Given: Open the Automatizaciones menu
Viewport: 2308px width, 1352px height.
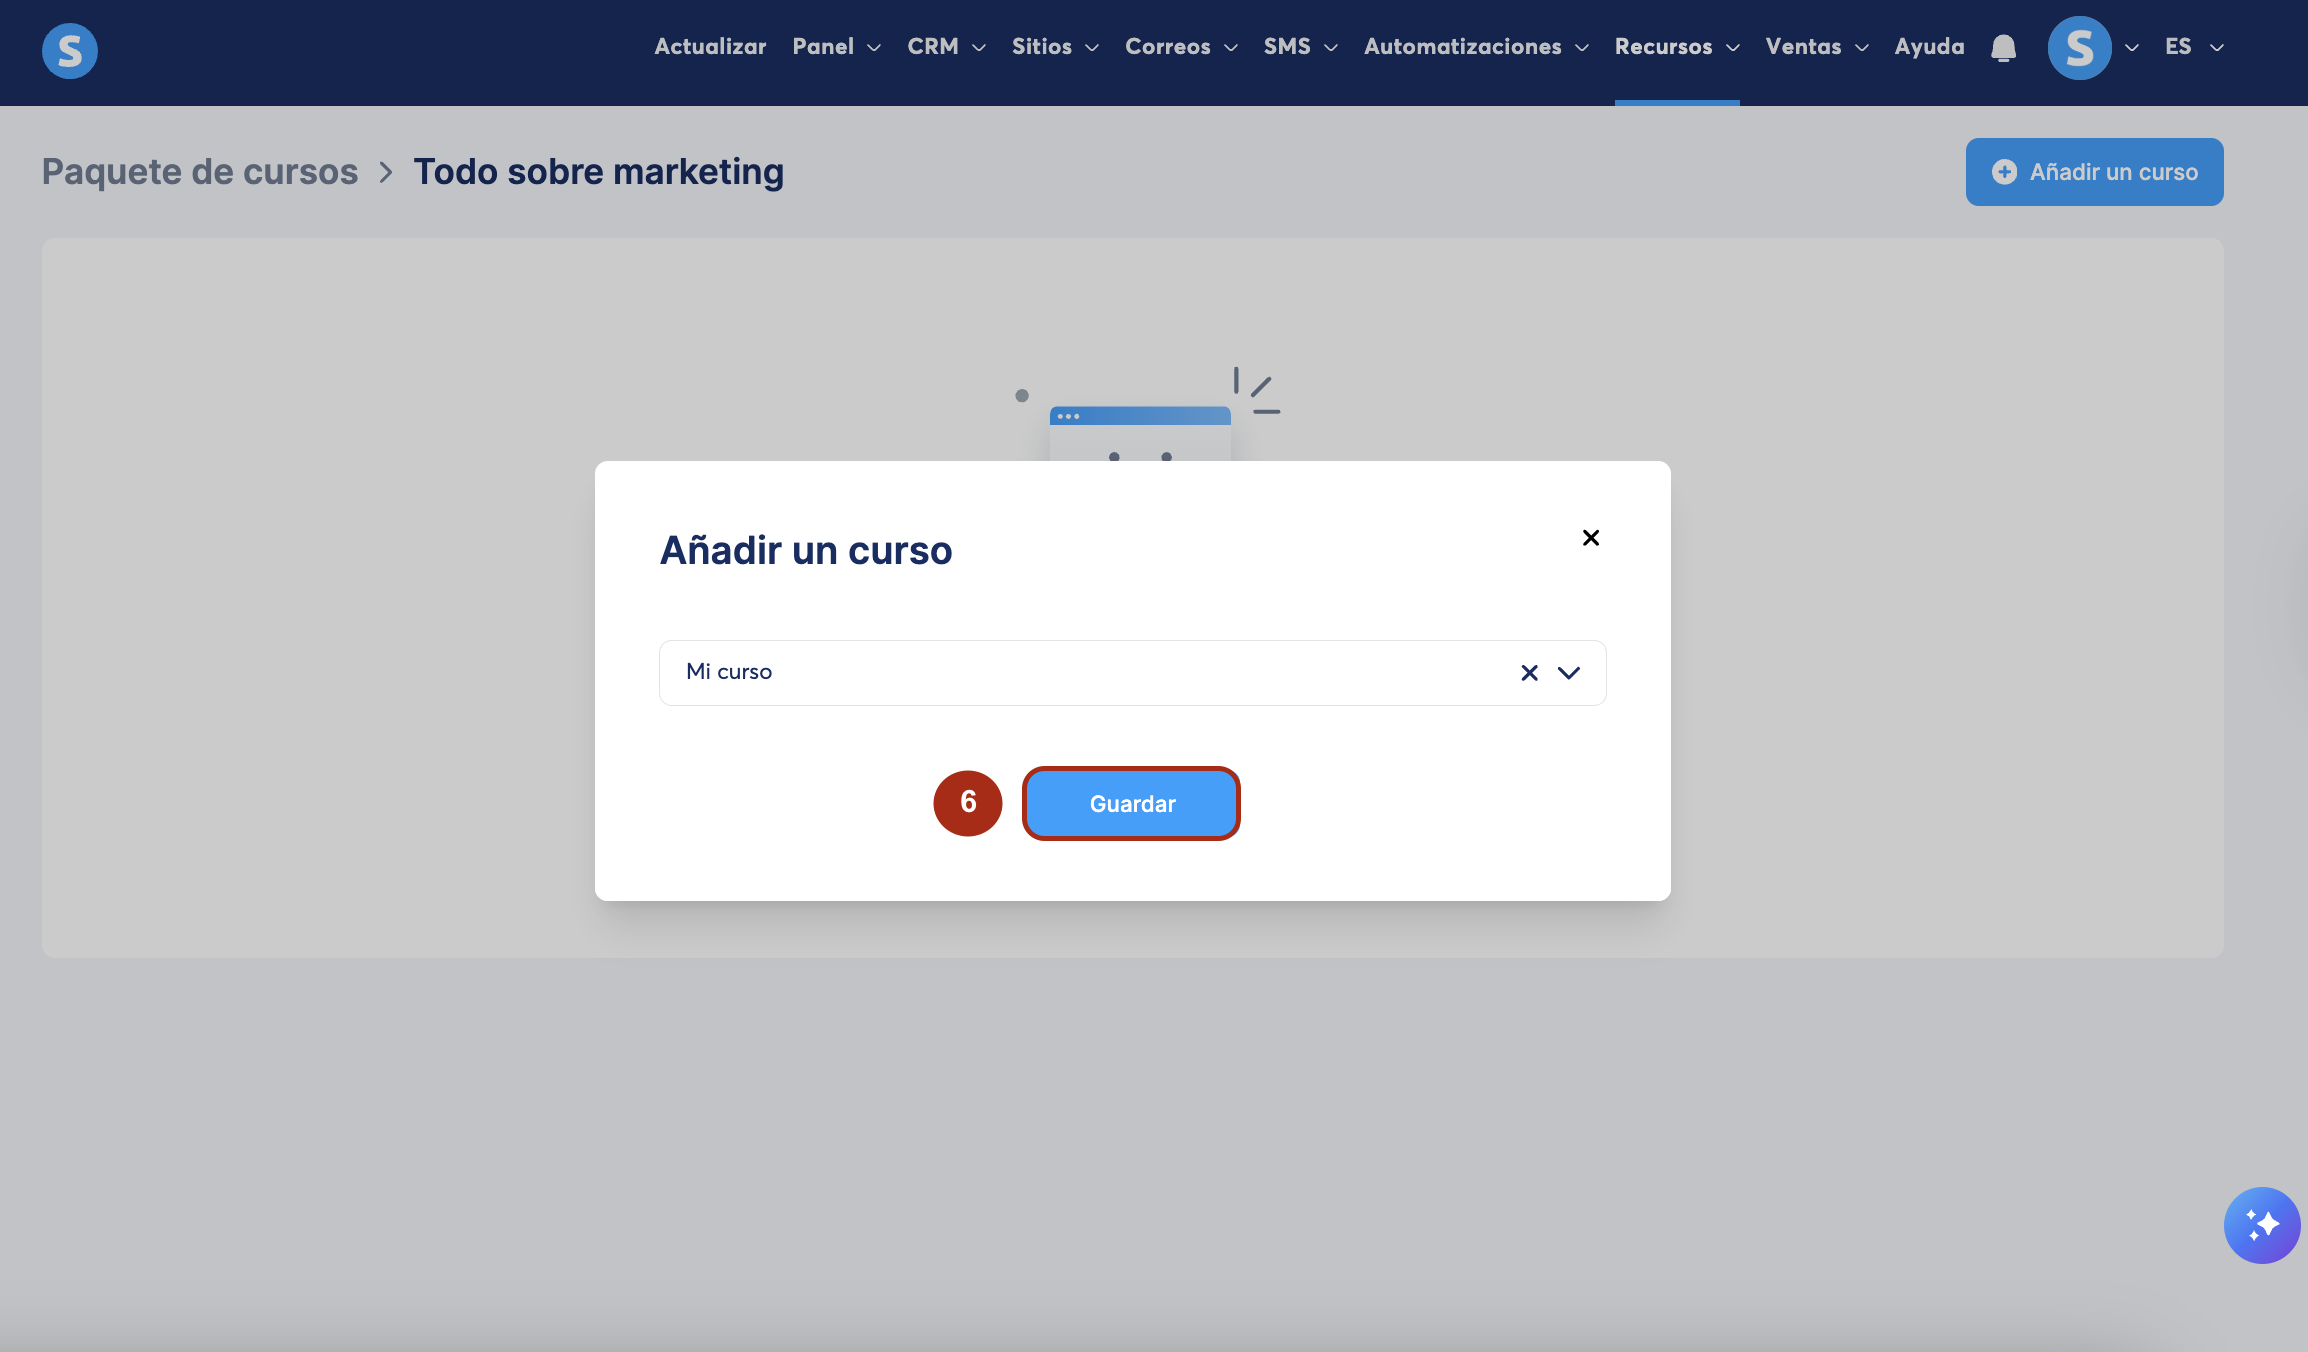Looking at the screenshot, I should pyautogui.click(x=1475, y=47).
